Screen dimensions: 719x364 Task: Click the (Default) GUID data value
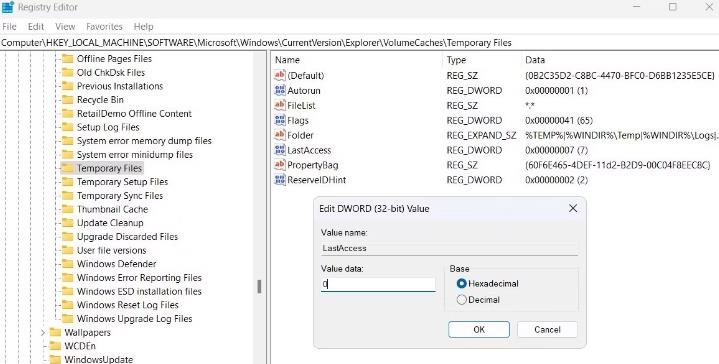[x=620, y=76]
